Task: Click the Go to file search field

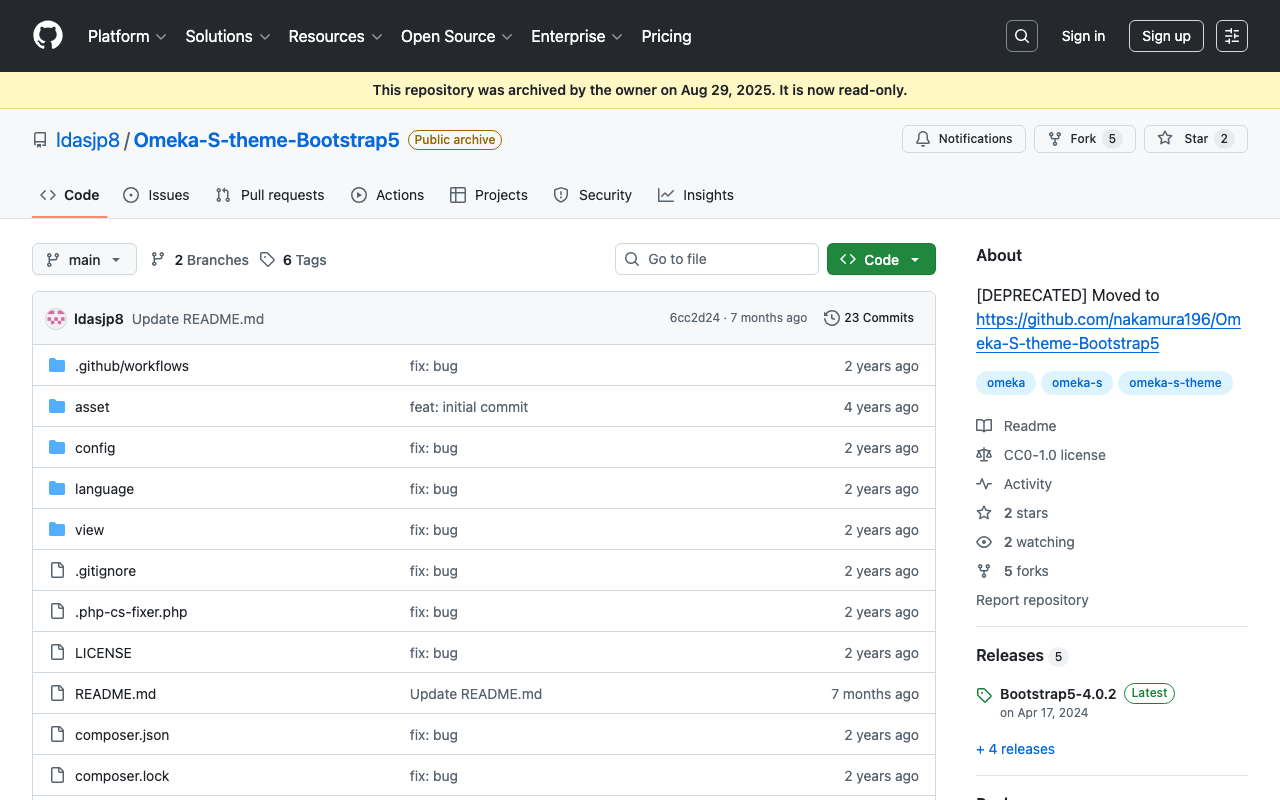Action: (717, 259)
